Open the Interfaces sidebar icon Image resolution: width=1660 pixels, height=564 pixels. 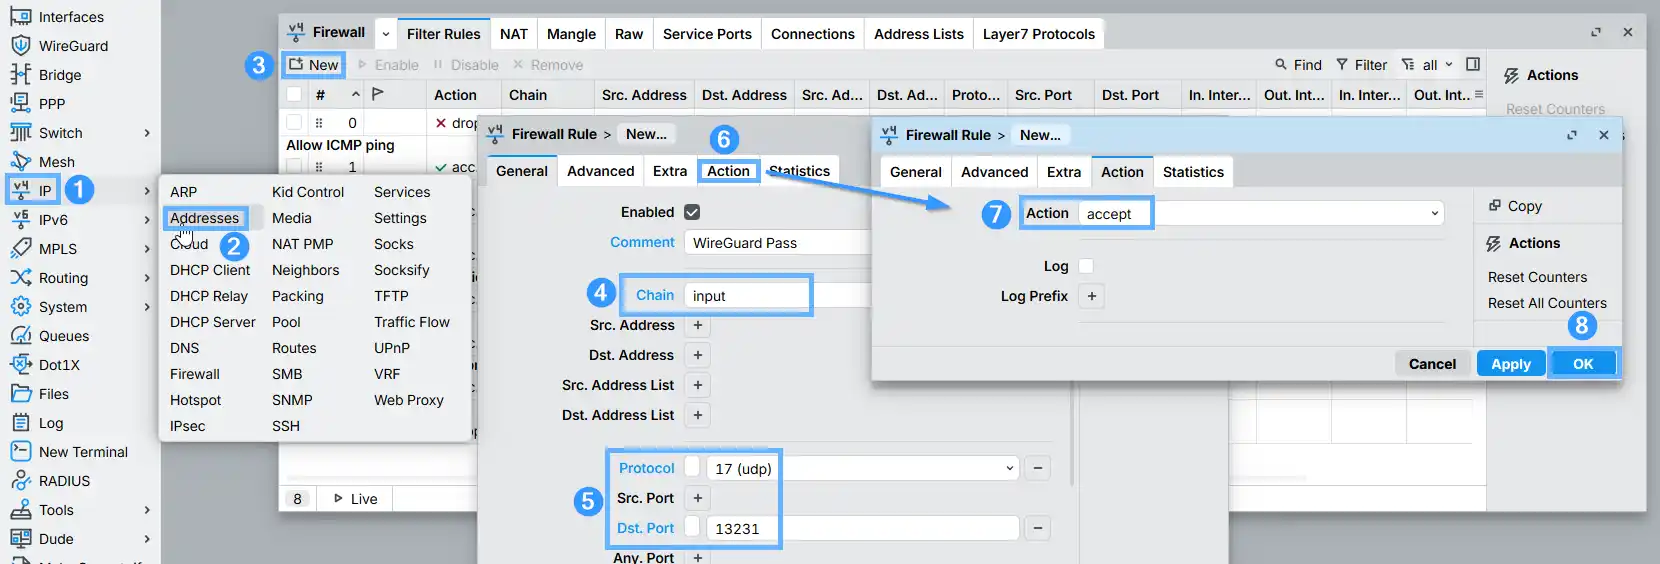[x=20, y=17]
